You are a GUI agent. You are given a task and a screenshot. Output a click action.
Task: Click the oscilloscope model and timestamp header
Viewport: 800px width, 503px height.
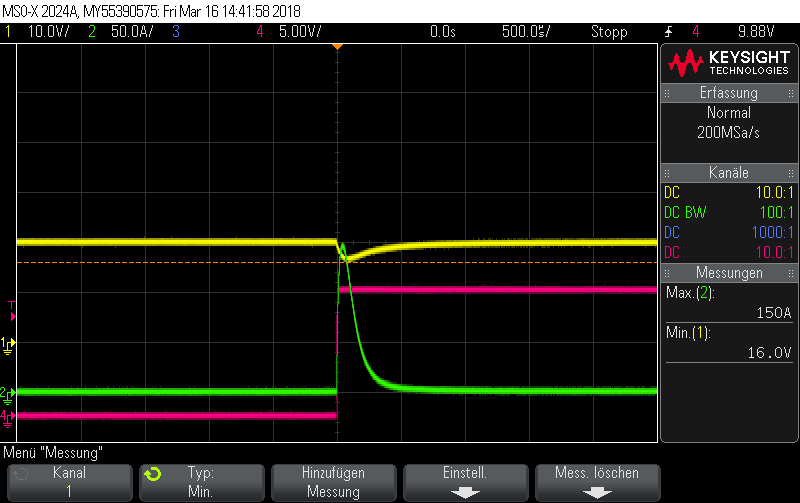152,11
